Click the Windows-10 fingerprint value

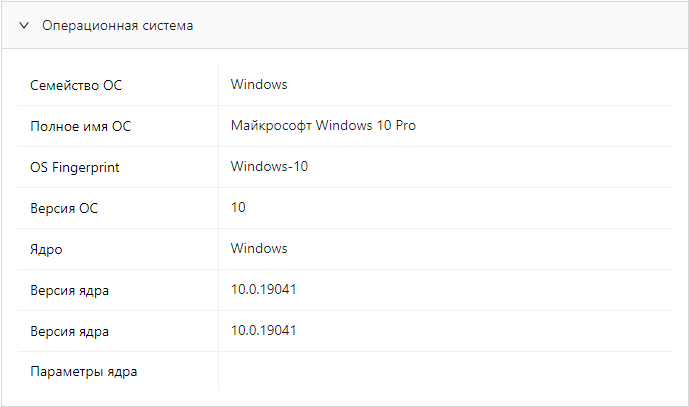coord(269,167)
